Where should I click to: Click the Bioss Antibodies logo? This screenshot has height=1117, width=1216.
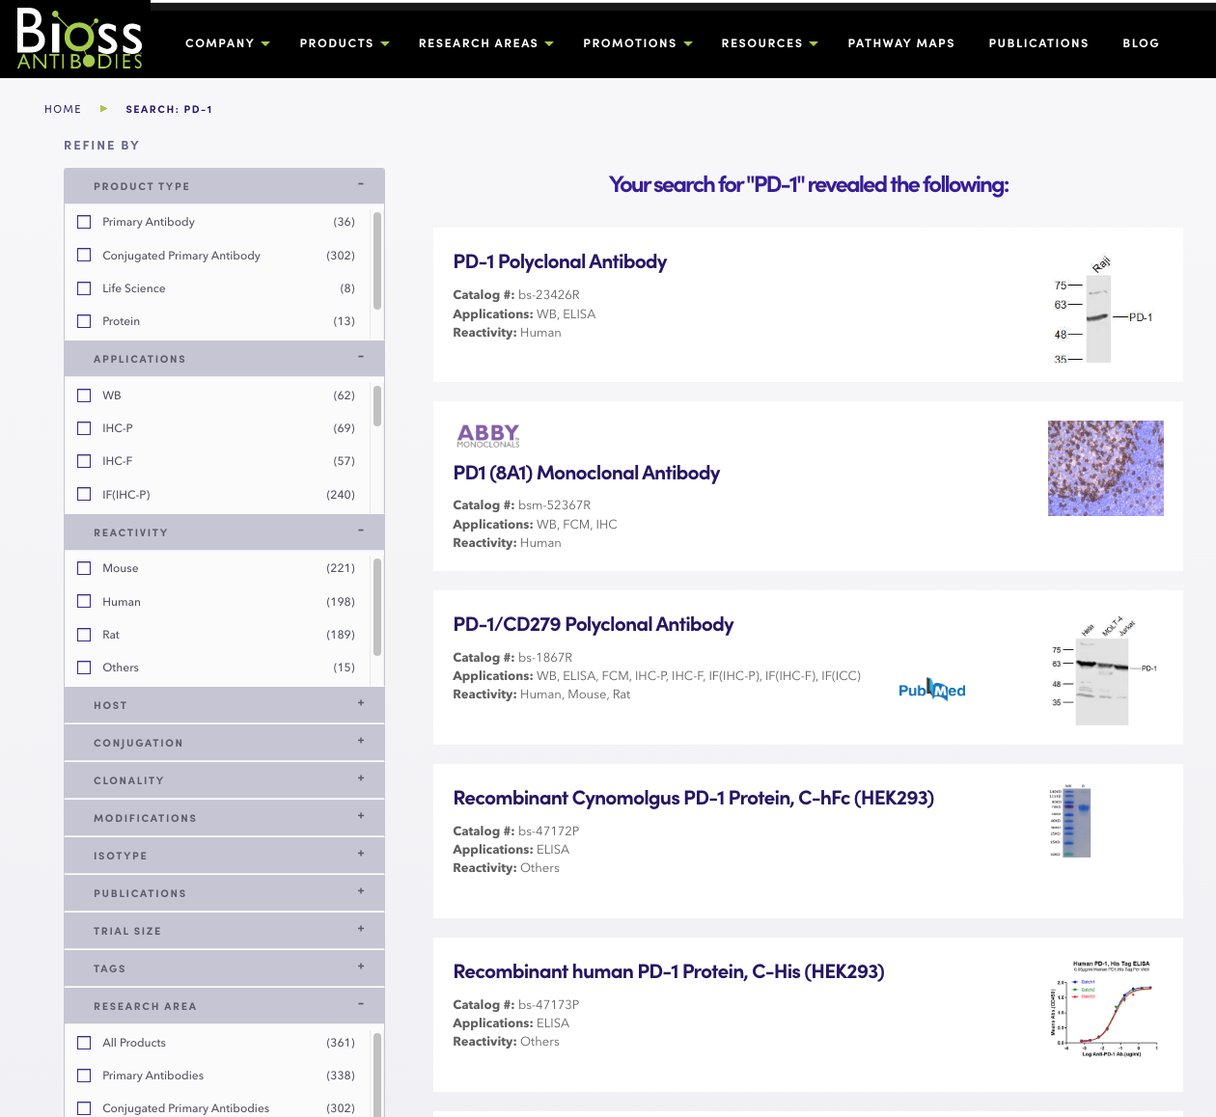[x=80, y=39]
